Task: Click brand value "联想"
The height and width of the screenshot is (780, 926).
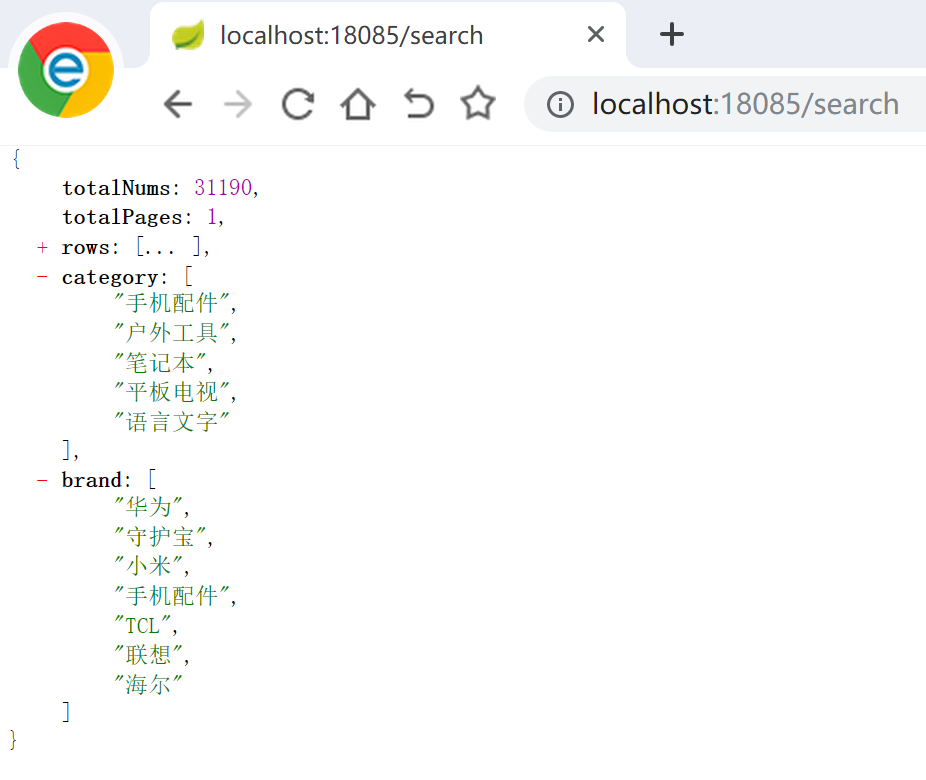Action: coord(148,655)
